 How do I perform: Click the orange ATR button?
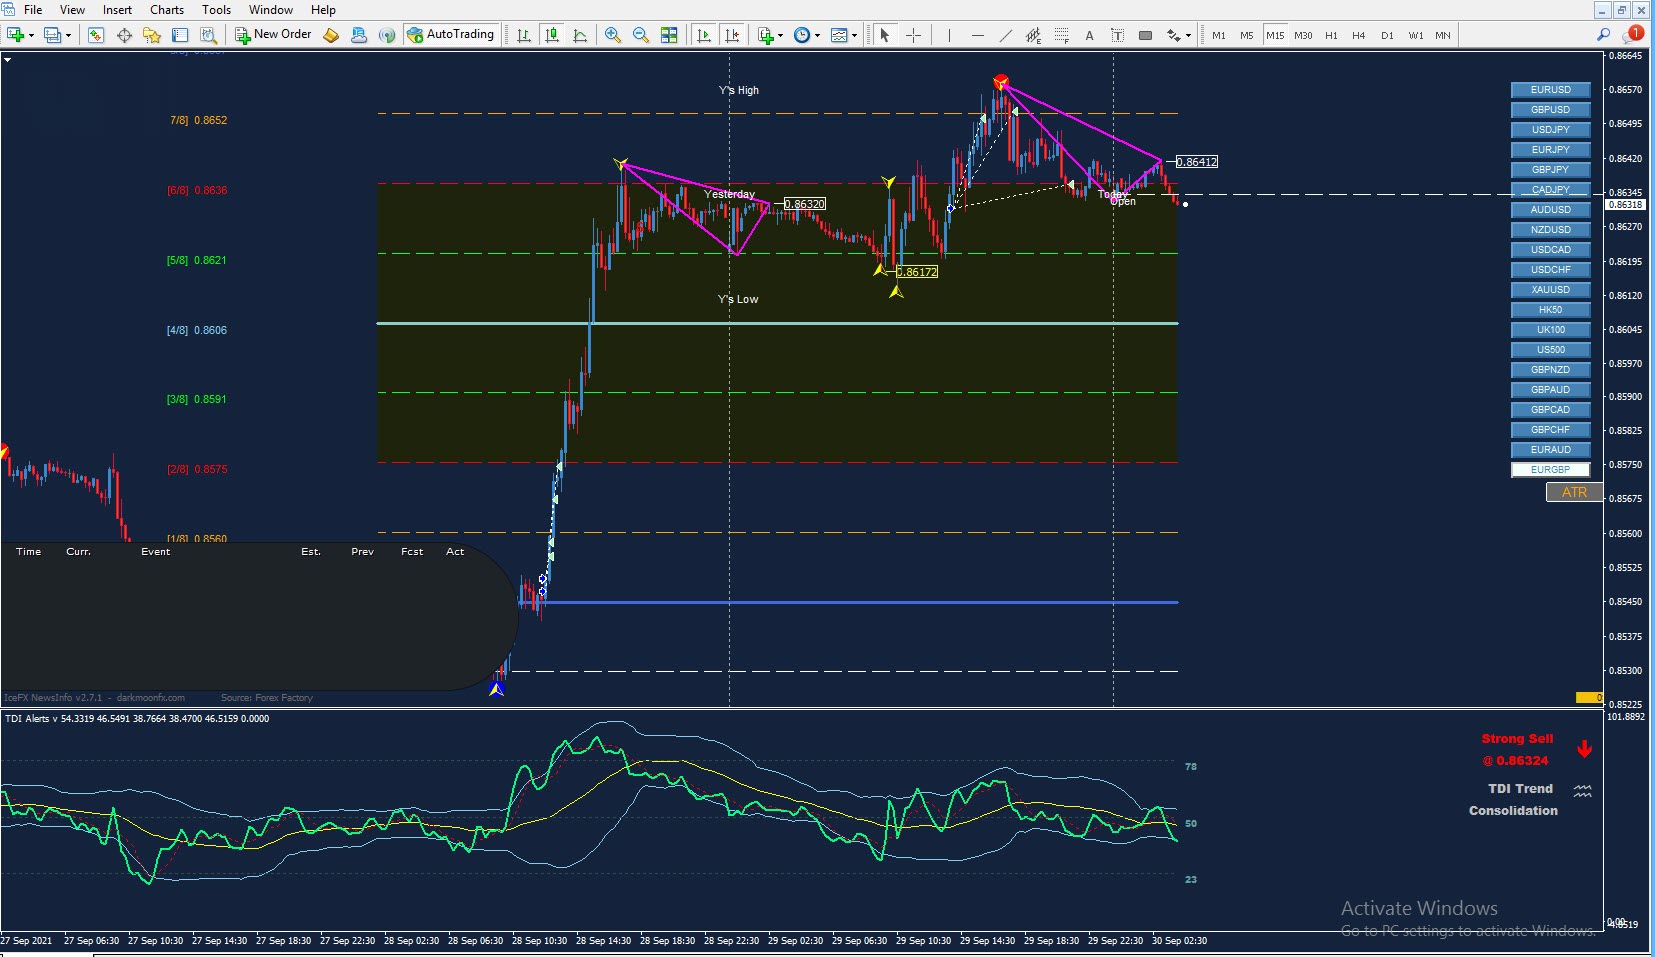click(x=1574, y=492)
